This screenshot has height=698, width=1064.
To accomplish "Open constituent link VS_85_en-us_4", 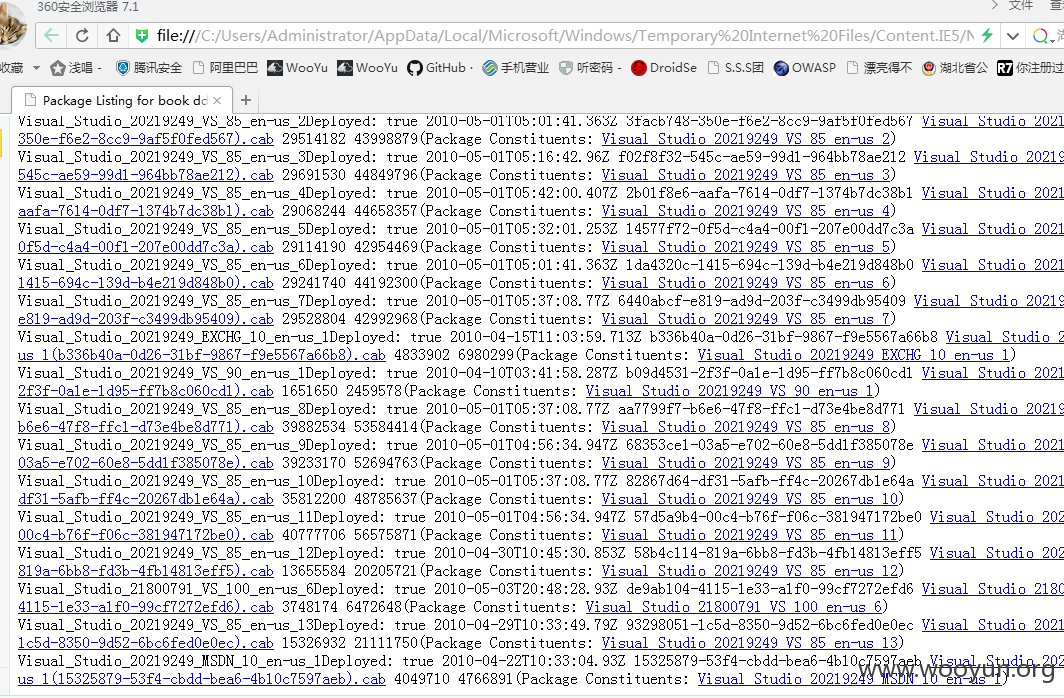I will [745, 211].
